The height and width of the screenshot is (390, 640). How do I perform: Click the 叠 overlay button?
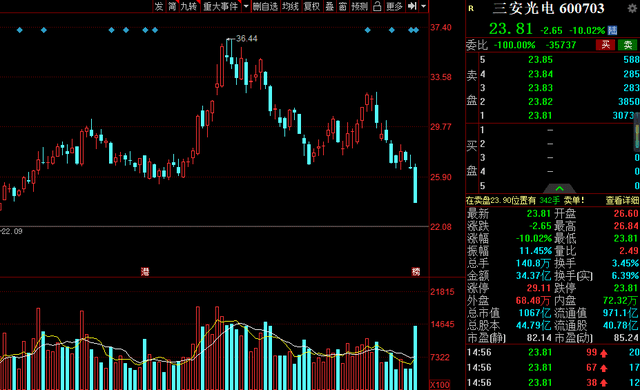(329, 6)
